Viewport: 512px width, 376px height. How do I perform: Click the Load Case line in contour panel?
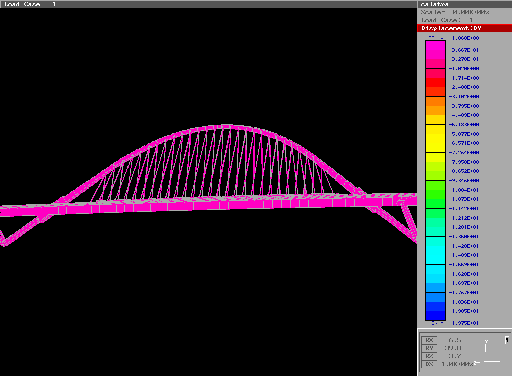[447, 20]
